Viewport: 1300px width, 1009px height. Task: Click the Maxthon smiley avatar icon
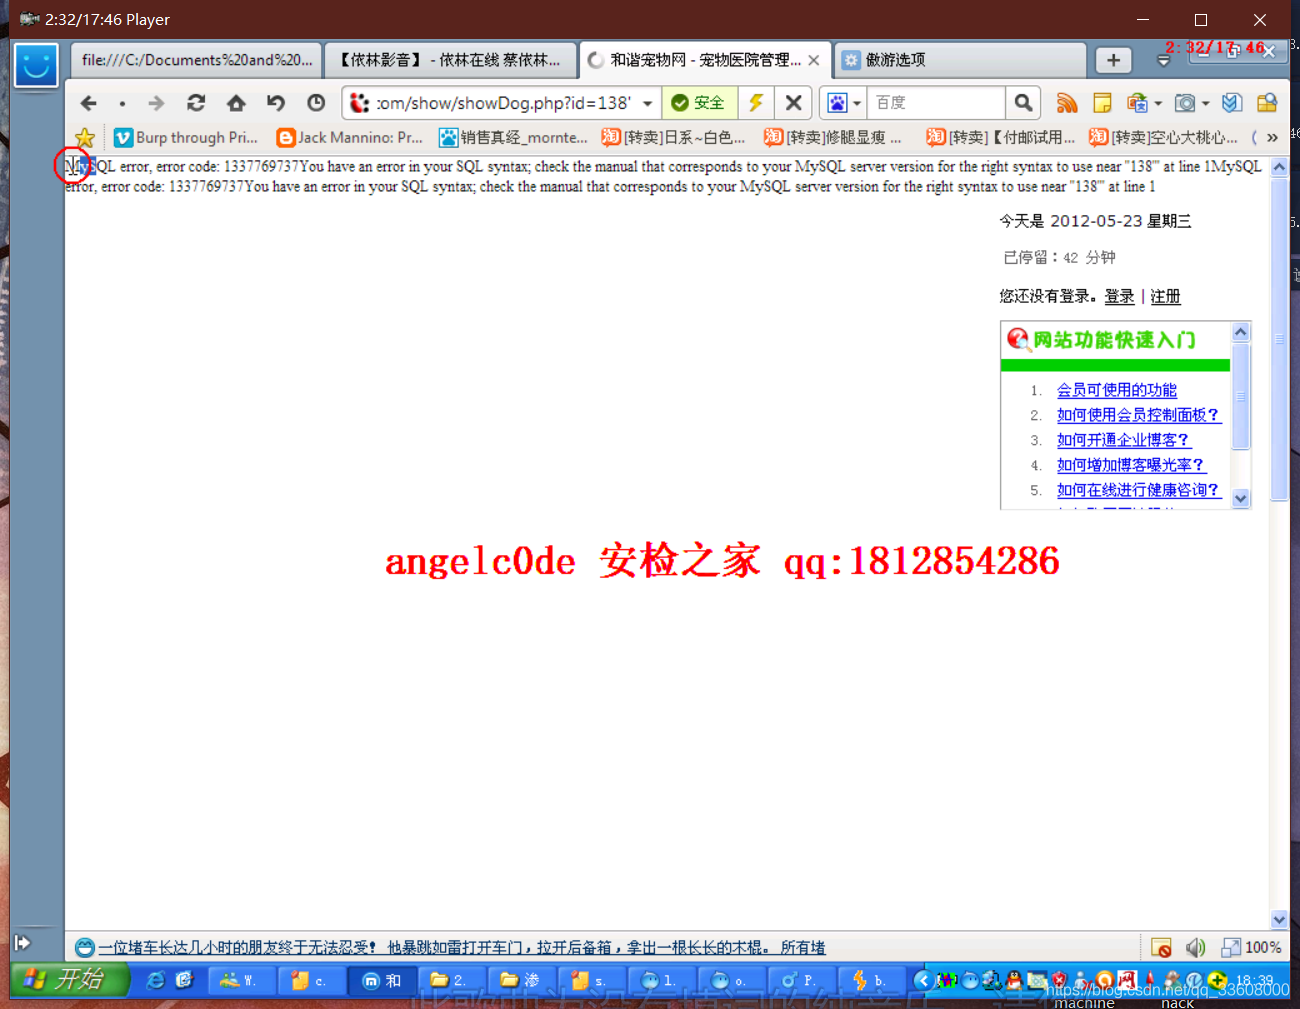tap(36, 65)
